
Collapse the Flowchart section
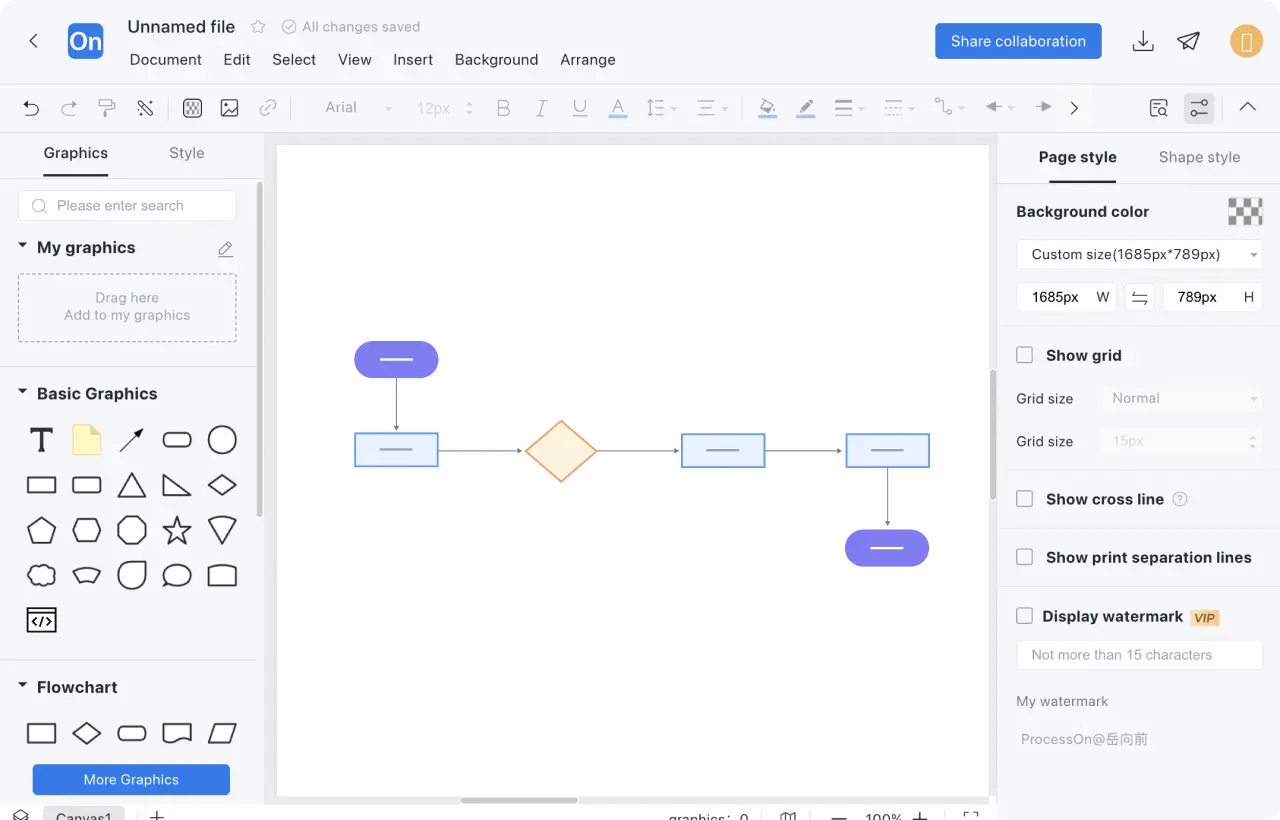[23, 687]
